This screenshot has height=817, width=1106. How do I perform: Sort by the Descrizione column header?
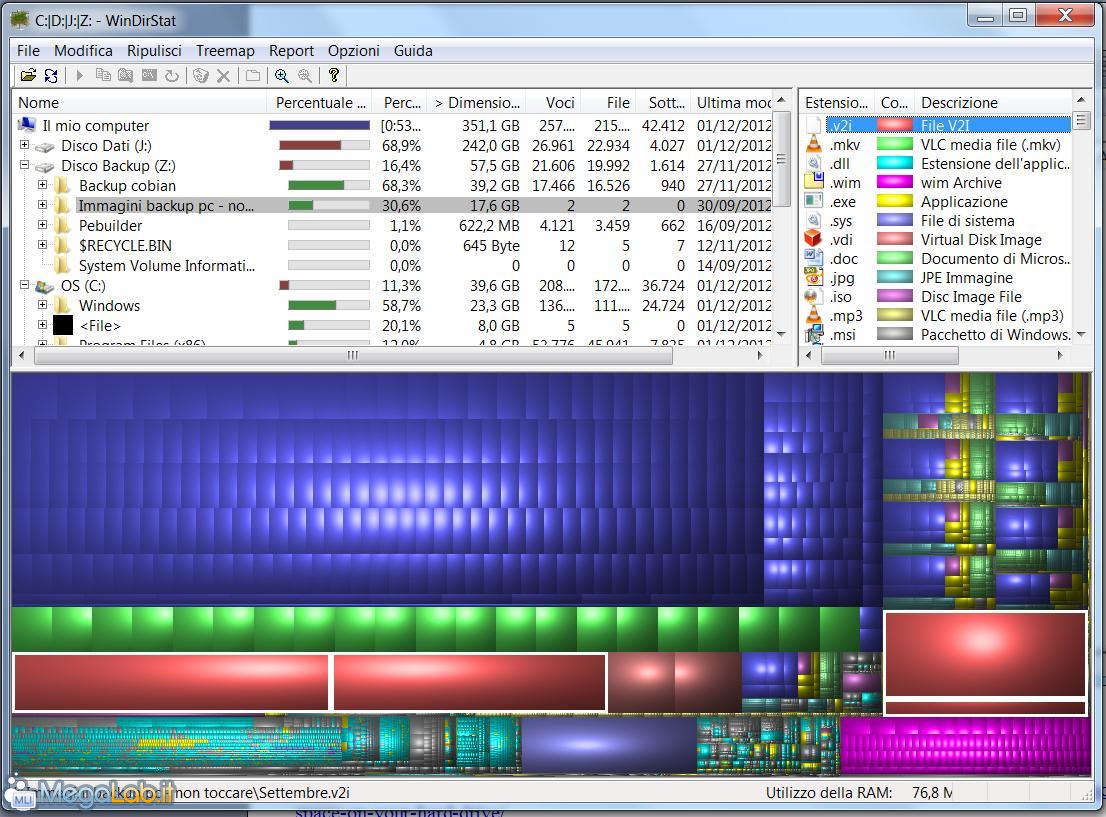(958, 102)
